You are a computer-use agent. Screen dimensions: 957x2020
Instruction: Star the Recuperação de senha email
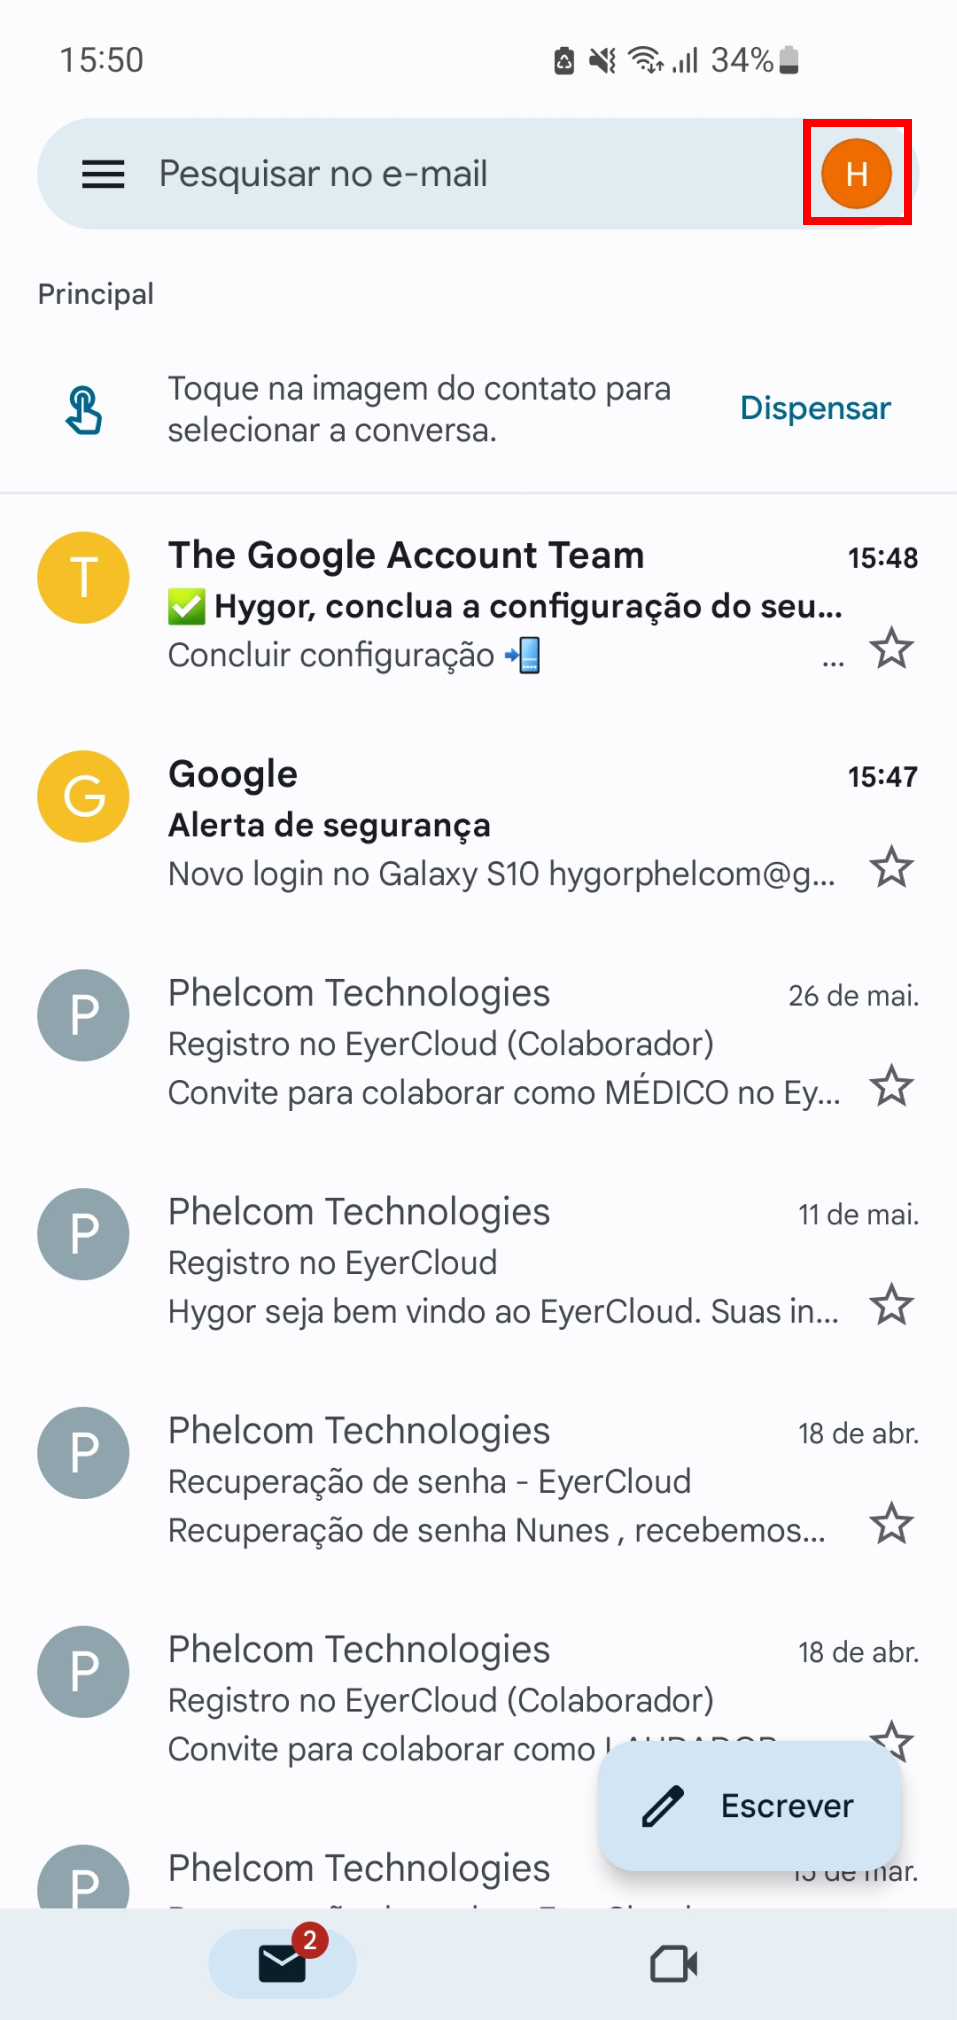(x=891, y=1524)
